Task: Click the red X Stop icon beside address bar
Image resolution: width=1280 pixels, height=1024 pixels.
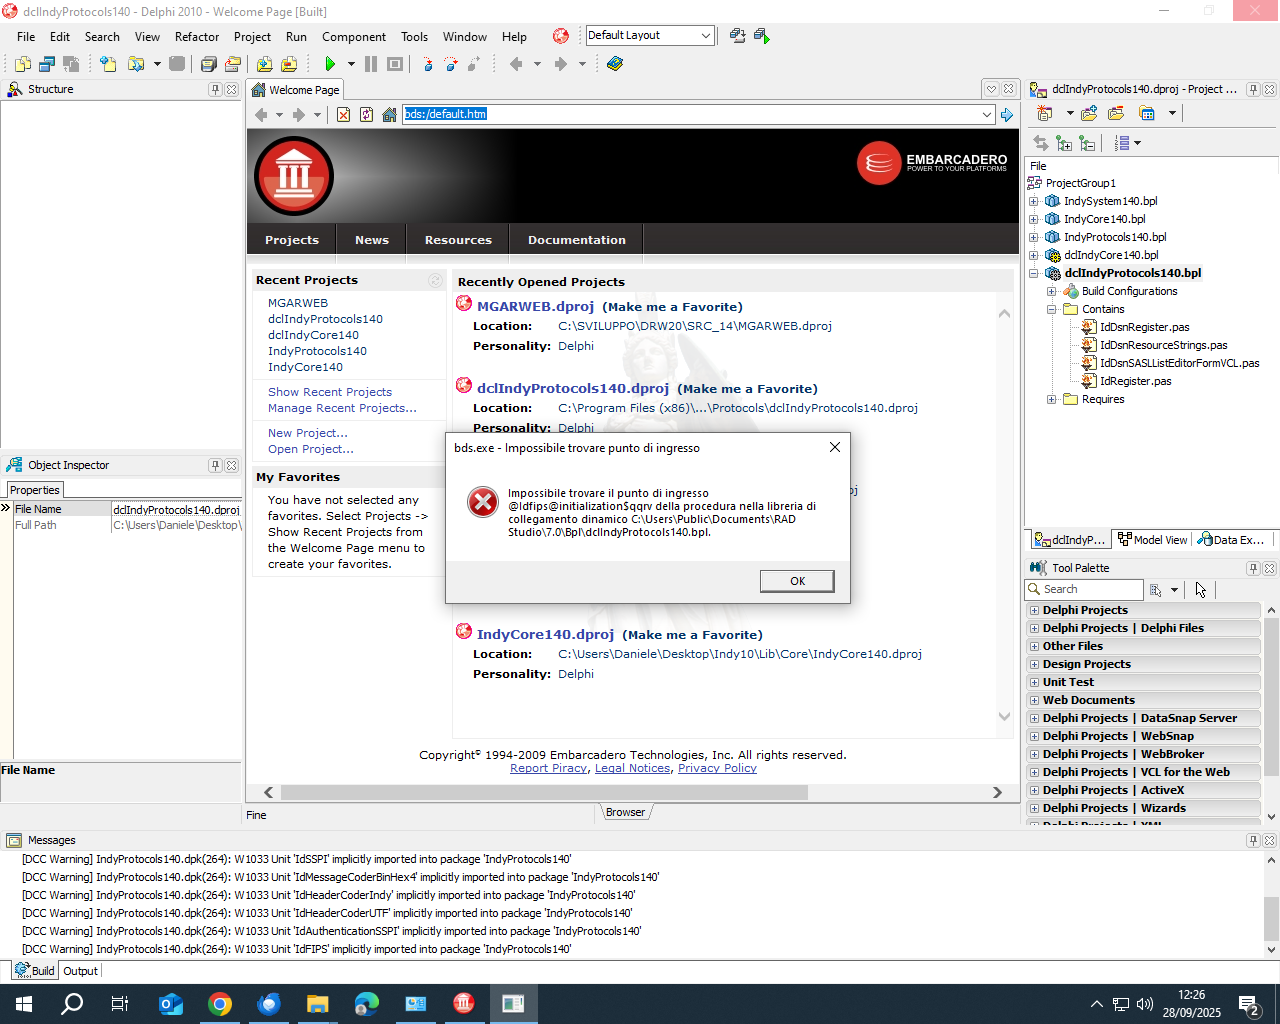Action: tap(343, 115)
